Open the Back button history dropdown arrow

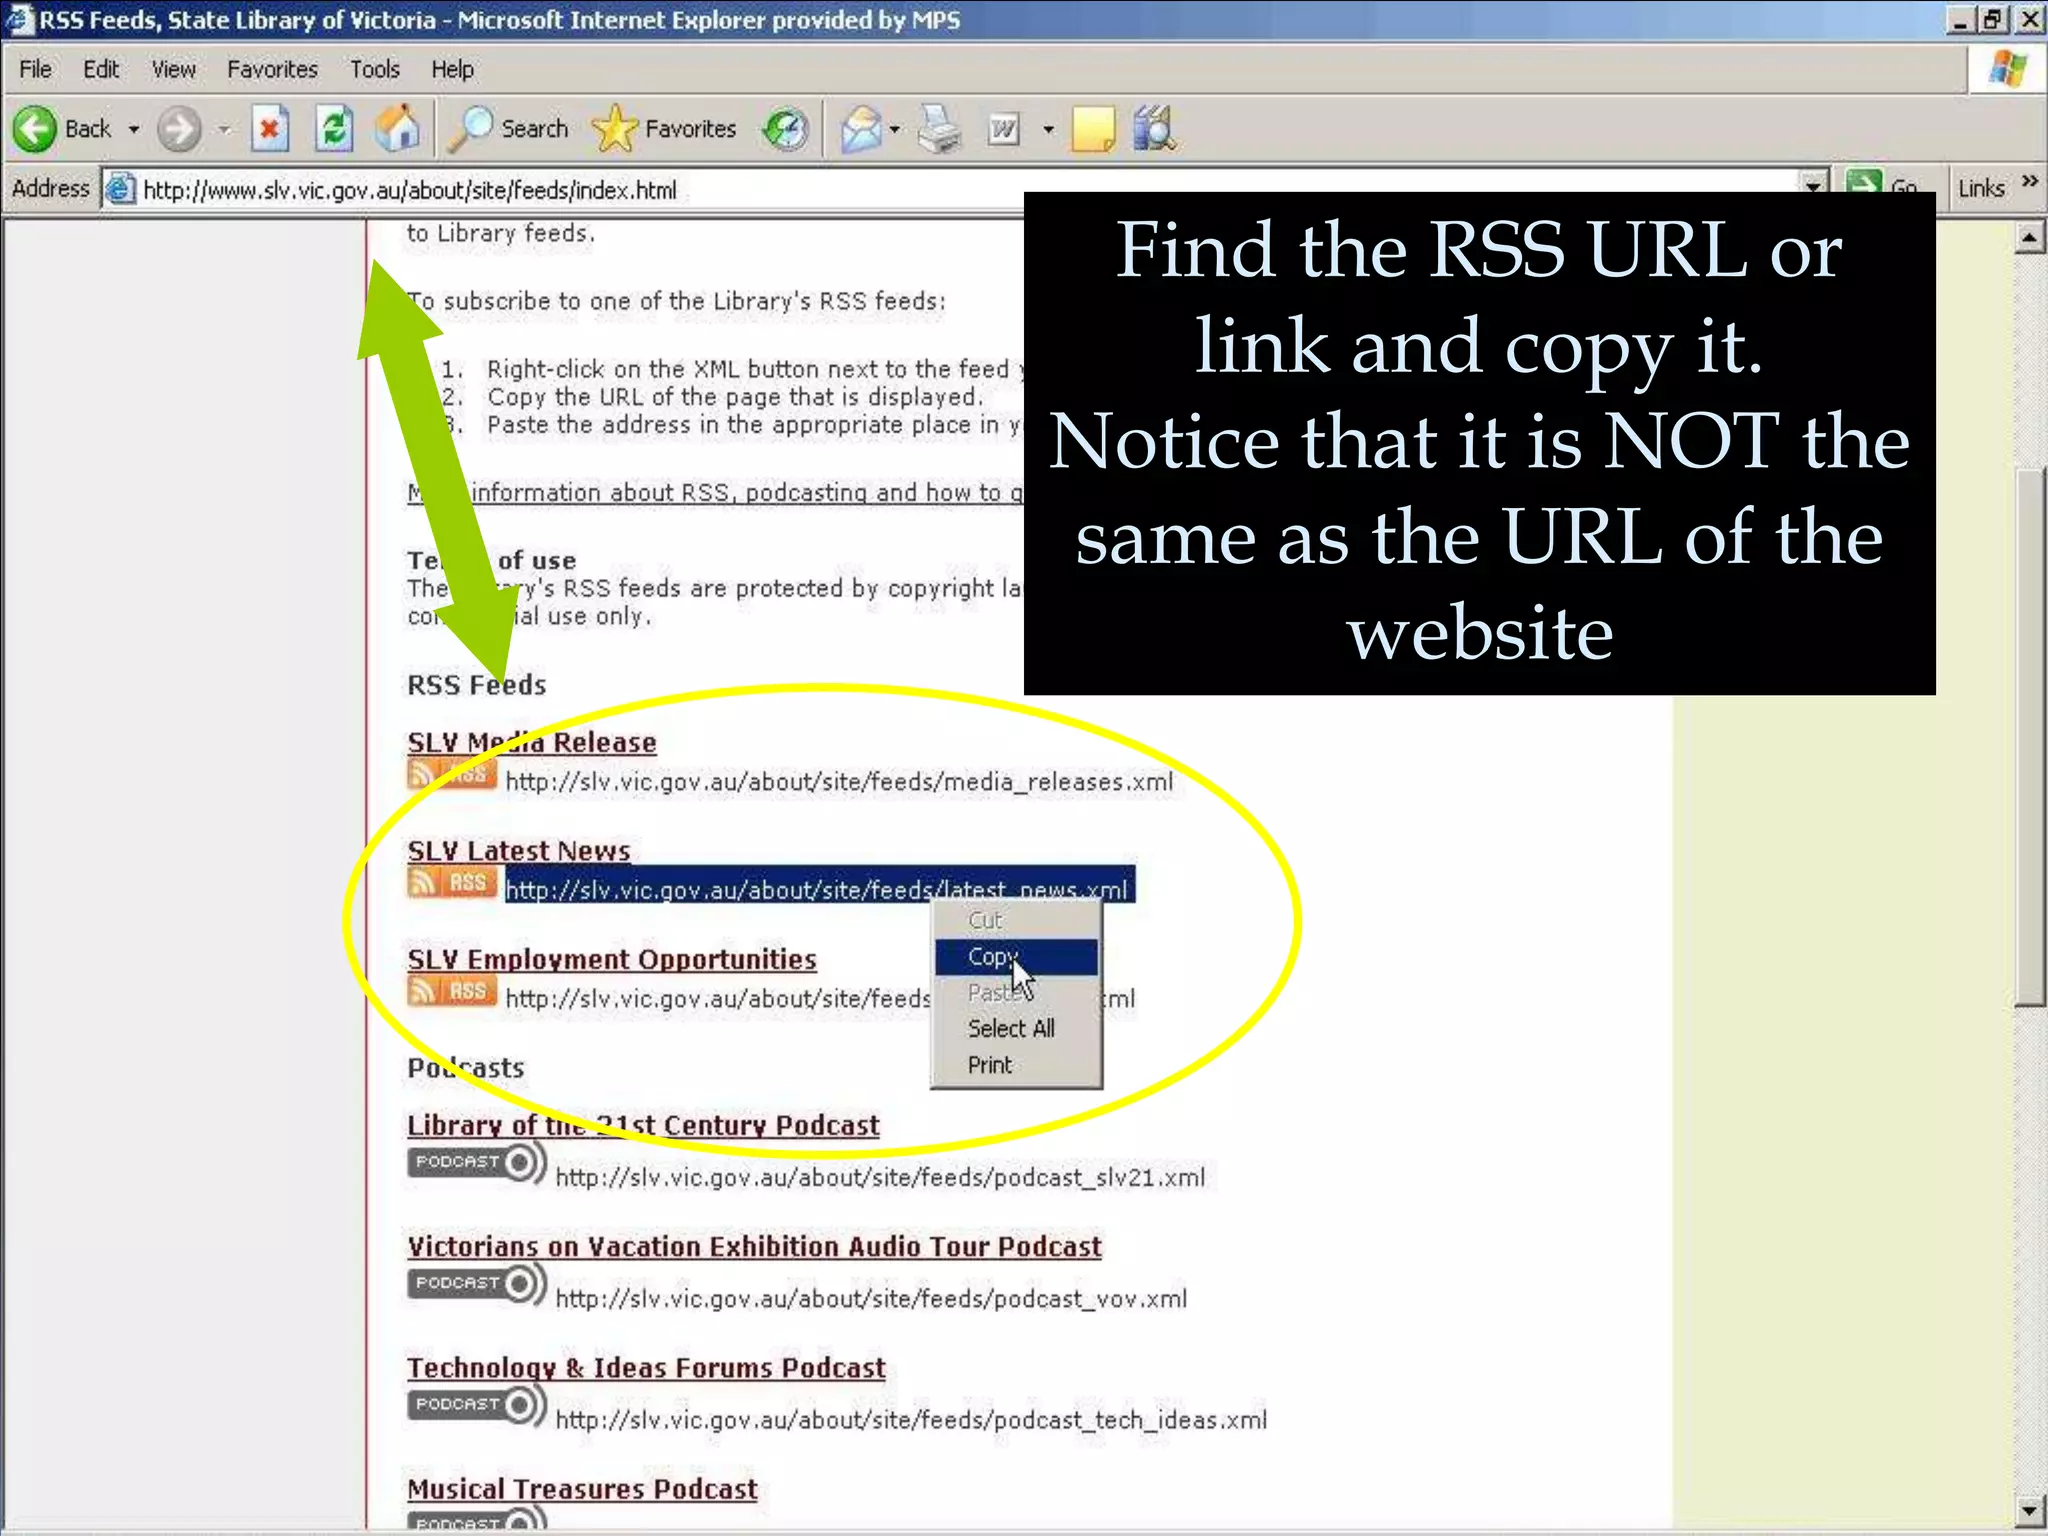(x=133, y=129)
